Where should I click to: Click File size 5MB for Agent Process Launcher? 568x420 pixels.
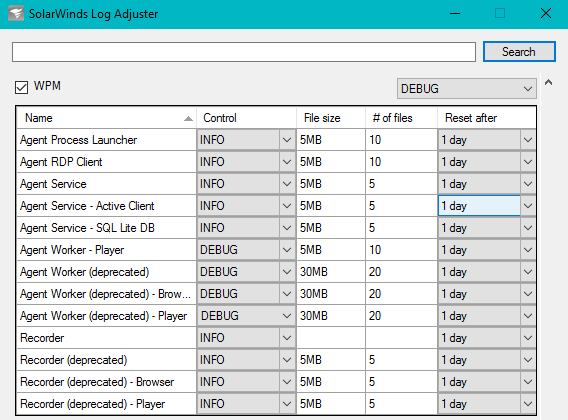point(331,140)
